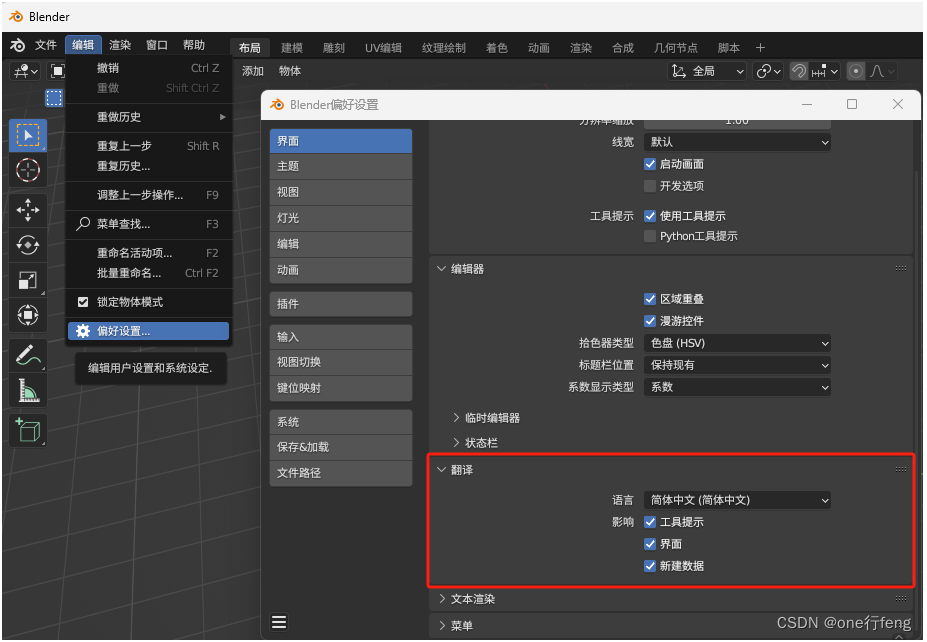Viewport: 927px width, 642px height.
Task: Open the 文件 menu
Action: coord(46,45)
